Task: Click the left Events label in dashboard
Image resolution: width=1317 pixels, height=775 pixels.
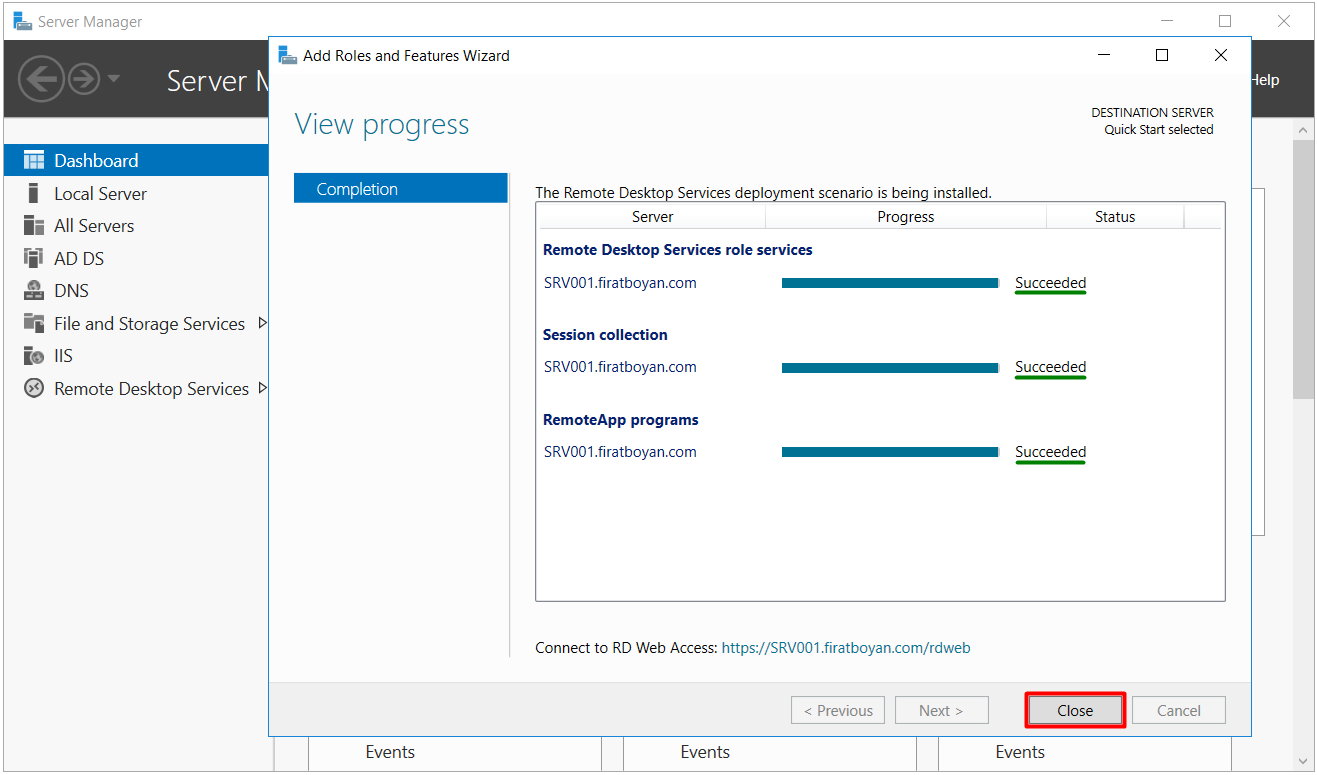Action: coord(390,752)
